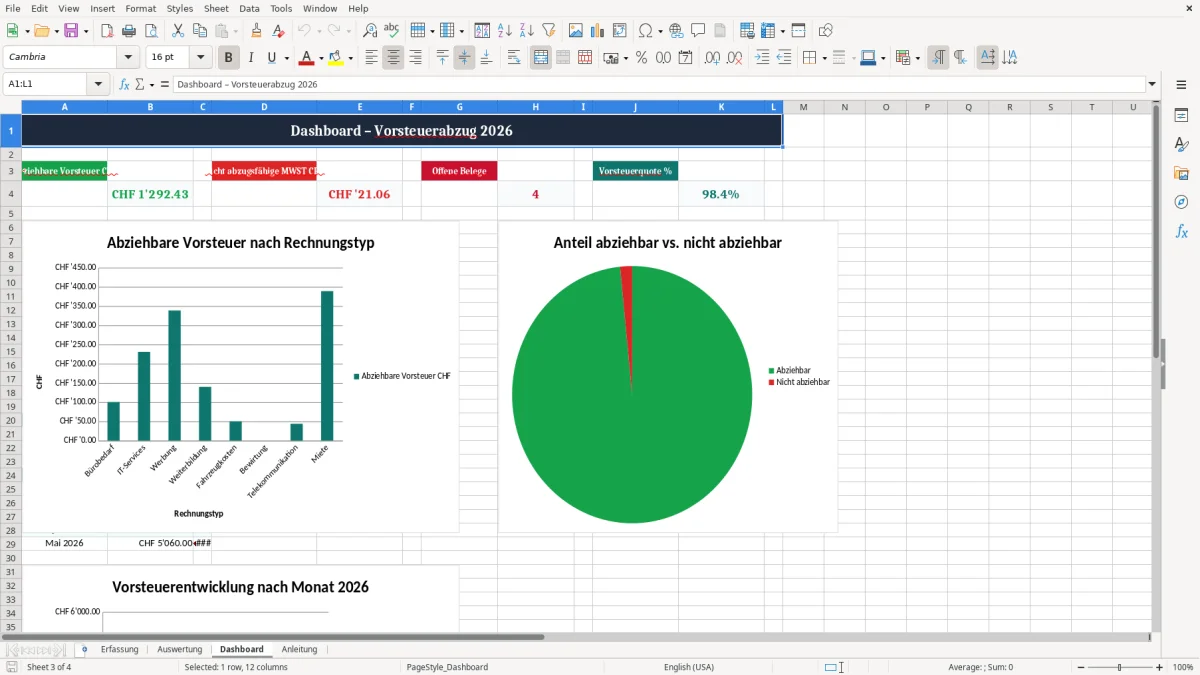This screenshot has width=1200, height=675.
Task: Open the Sheet menu
Action: tap(216, 8)
